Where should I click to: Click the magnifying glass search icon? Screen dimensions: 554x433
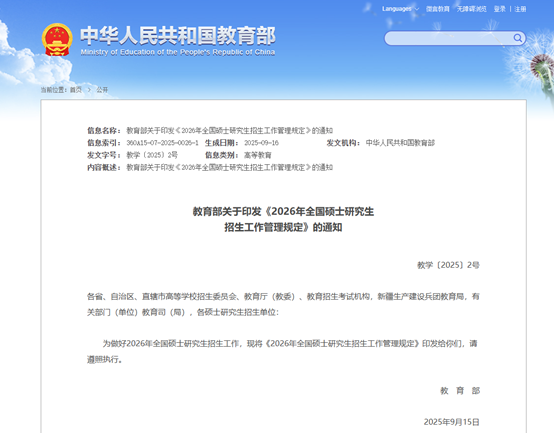(x=518, y=38)
